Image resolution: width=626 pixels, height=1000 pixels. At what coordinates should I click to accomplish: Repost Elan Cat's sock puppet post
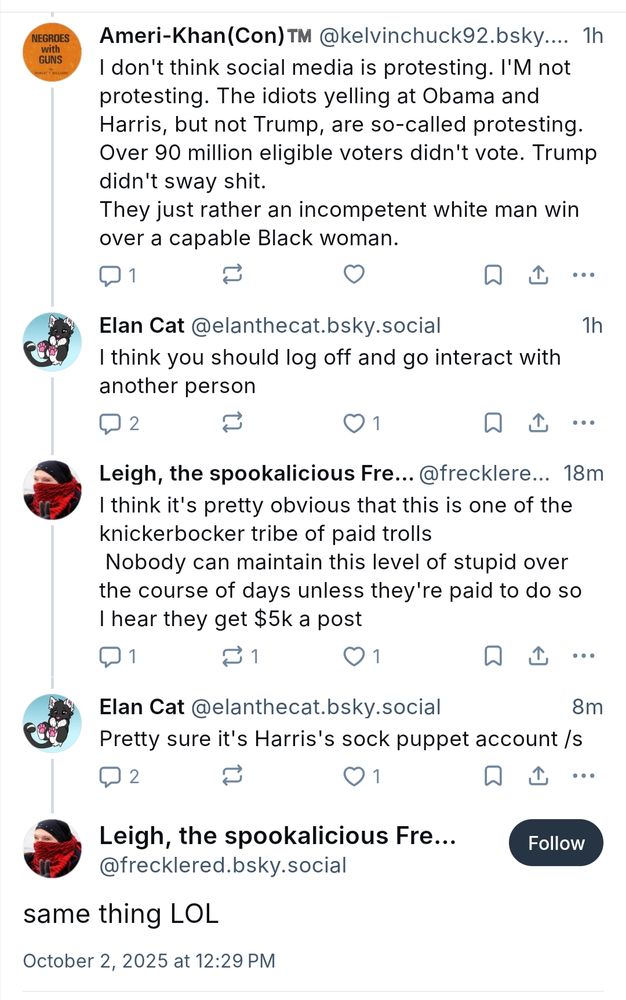point(232,775)
